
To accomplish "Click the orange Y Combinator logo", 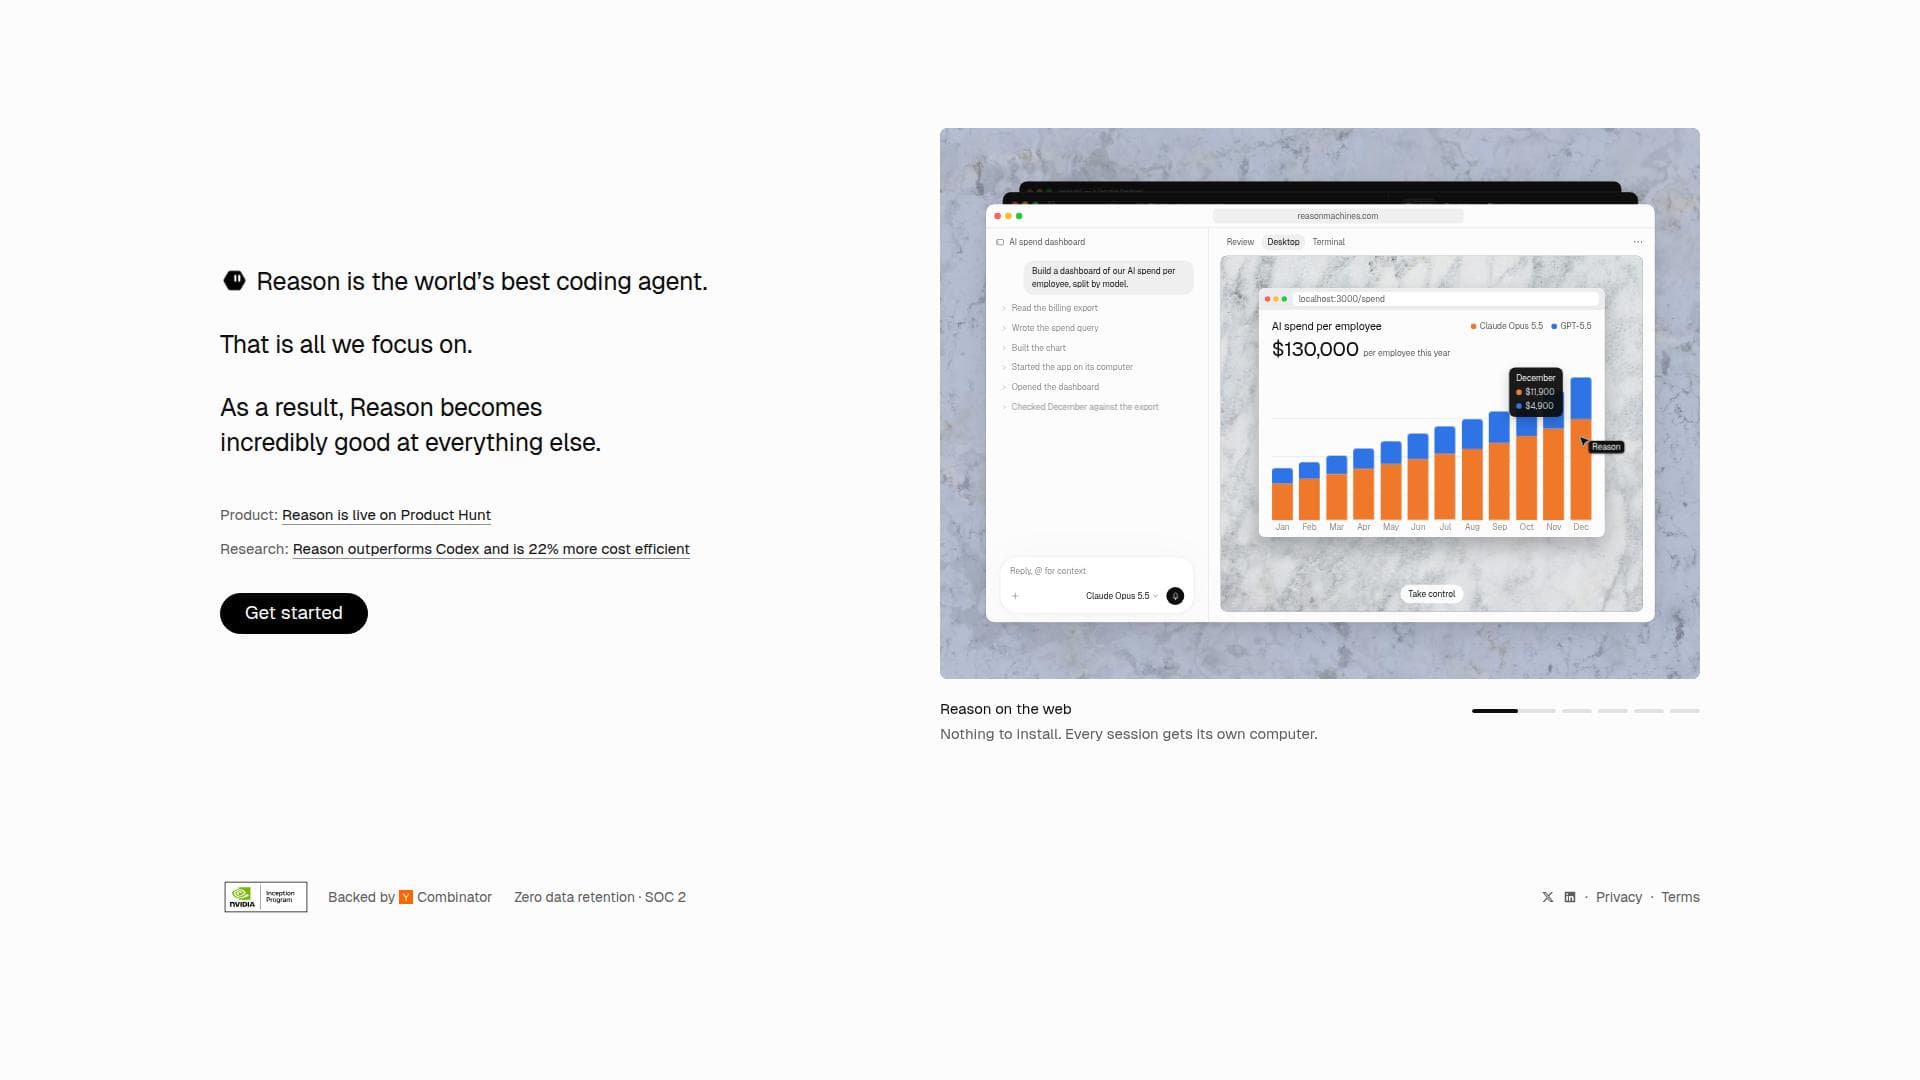I will click(x=406, y=897).
